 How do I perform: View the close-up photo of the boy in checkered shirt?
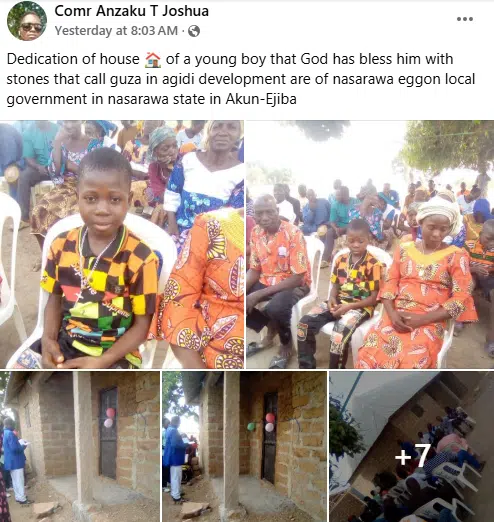(x=122, y=244)
